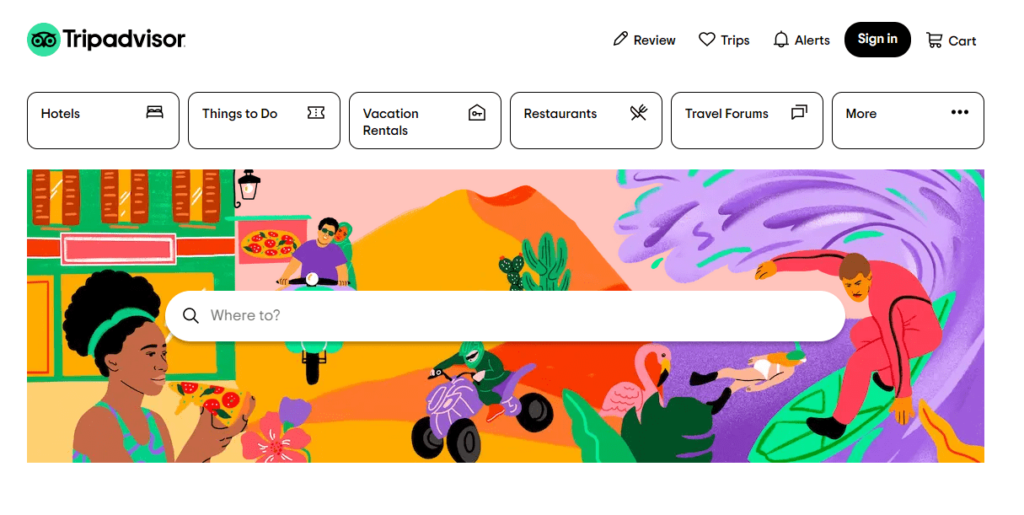Image resolution: width=1024 pixels, height=515 pixels.
Task: Click the chat bubbles Travel Forums icon
Action: [799, 112]
